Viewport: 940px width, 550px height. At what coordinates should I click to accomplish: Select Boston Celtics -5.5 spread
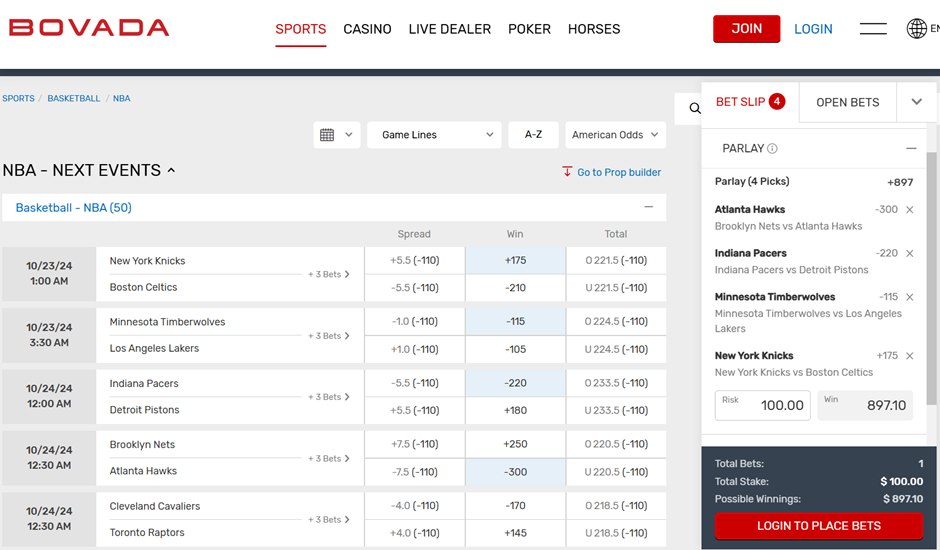414,288
